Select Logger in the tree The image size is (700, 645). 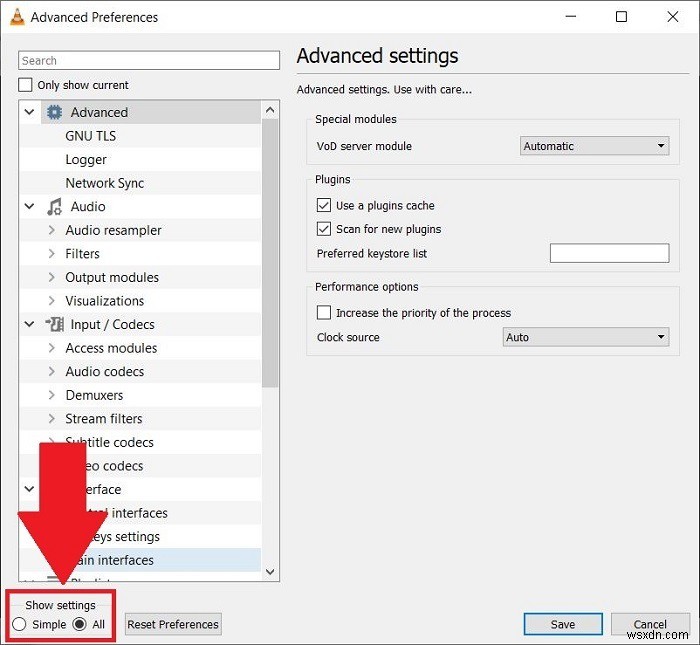click(86, 160)
